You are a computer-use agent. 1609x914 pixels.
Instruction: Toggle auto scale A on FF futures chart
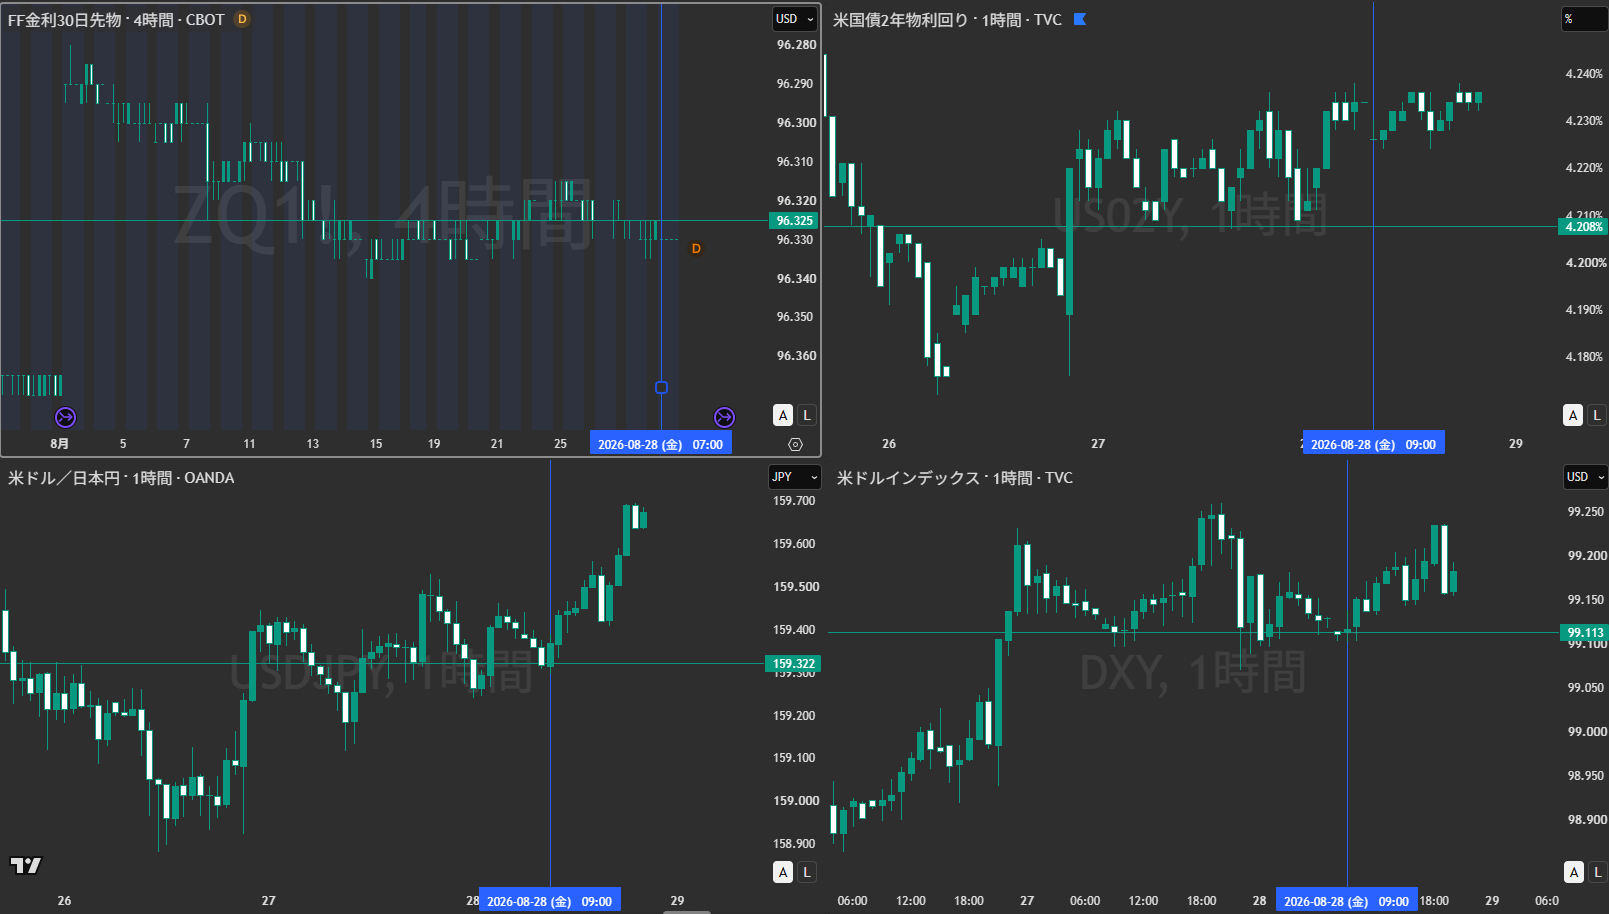coord(783,415)
